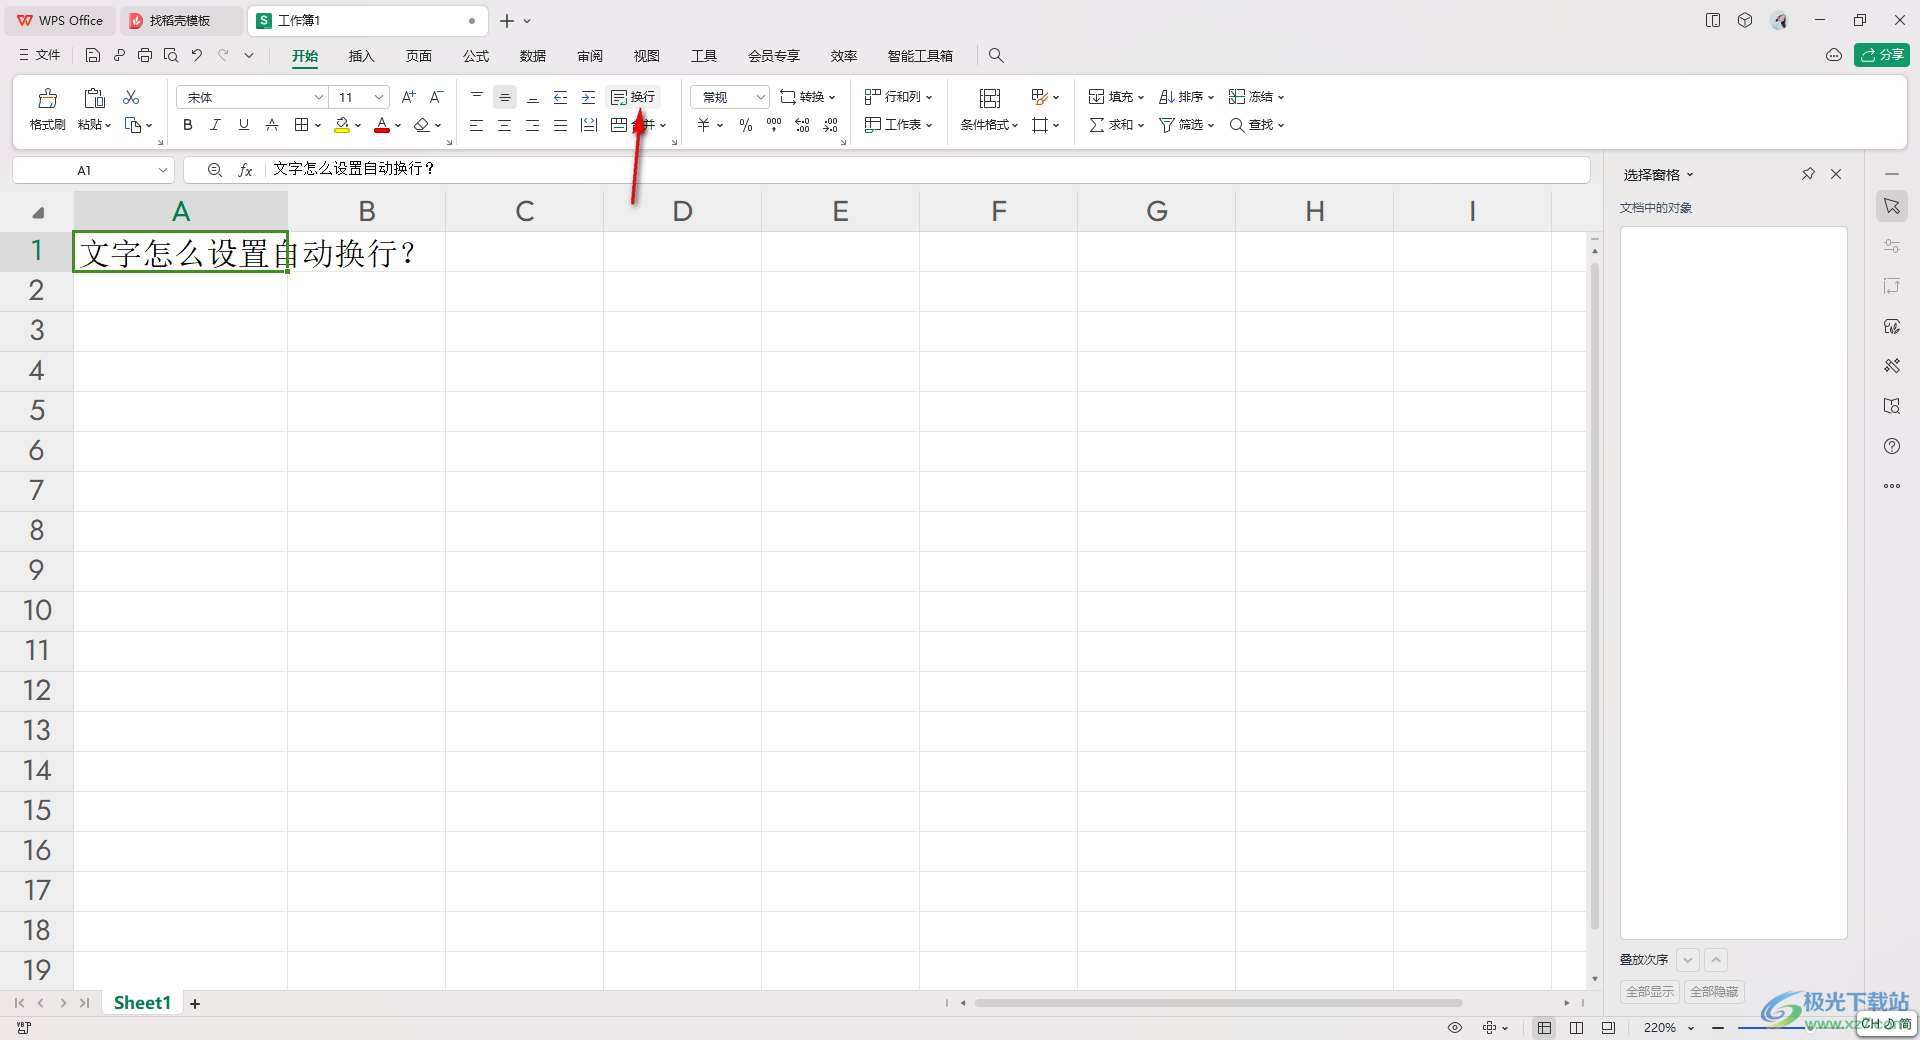Click the Strikethrough text icon
Screen dimensions: 1920x1040
point(272,125)
